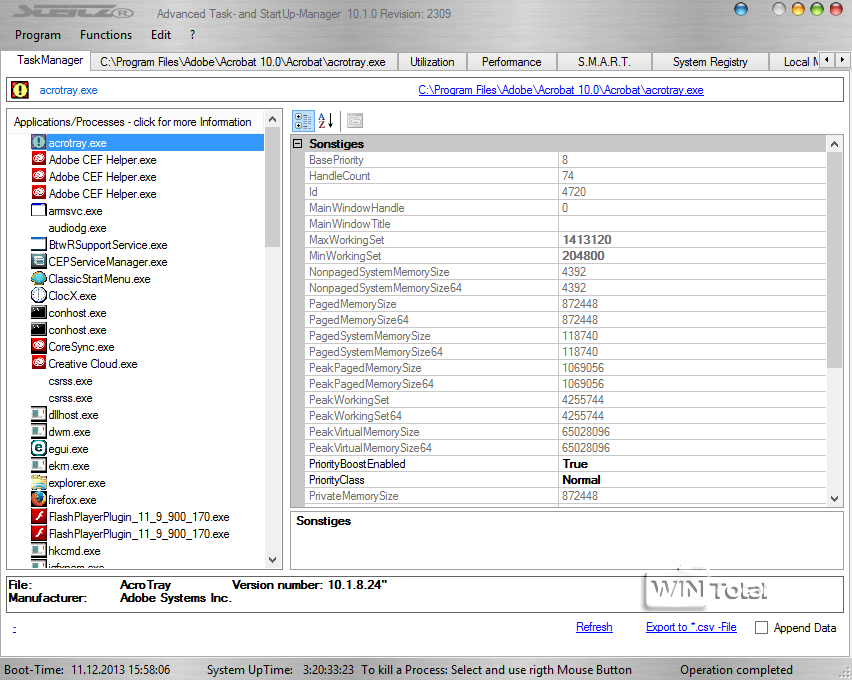Click the Refresh link
This screenshot has width=852, height=680.
point(594,627)
